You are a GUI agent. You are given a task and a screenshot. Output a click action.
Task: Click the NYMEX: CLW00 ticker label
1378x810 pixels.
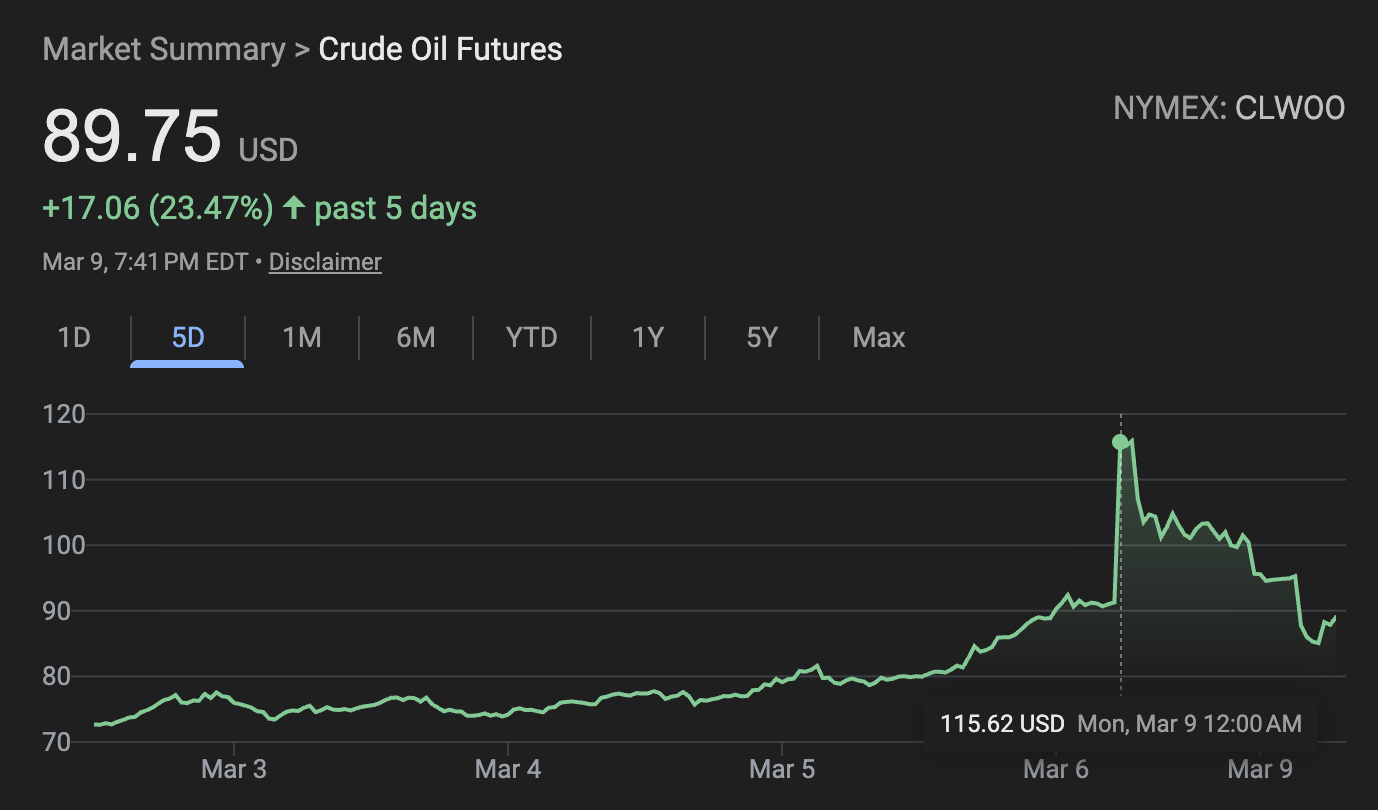coord(1229,108)
